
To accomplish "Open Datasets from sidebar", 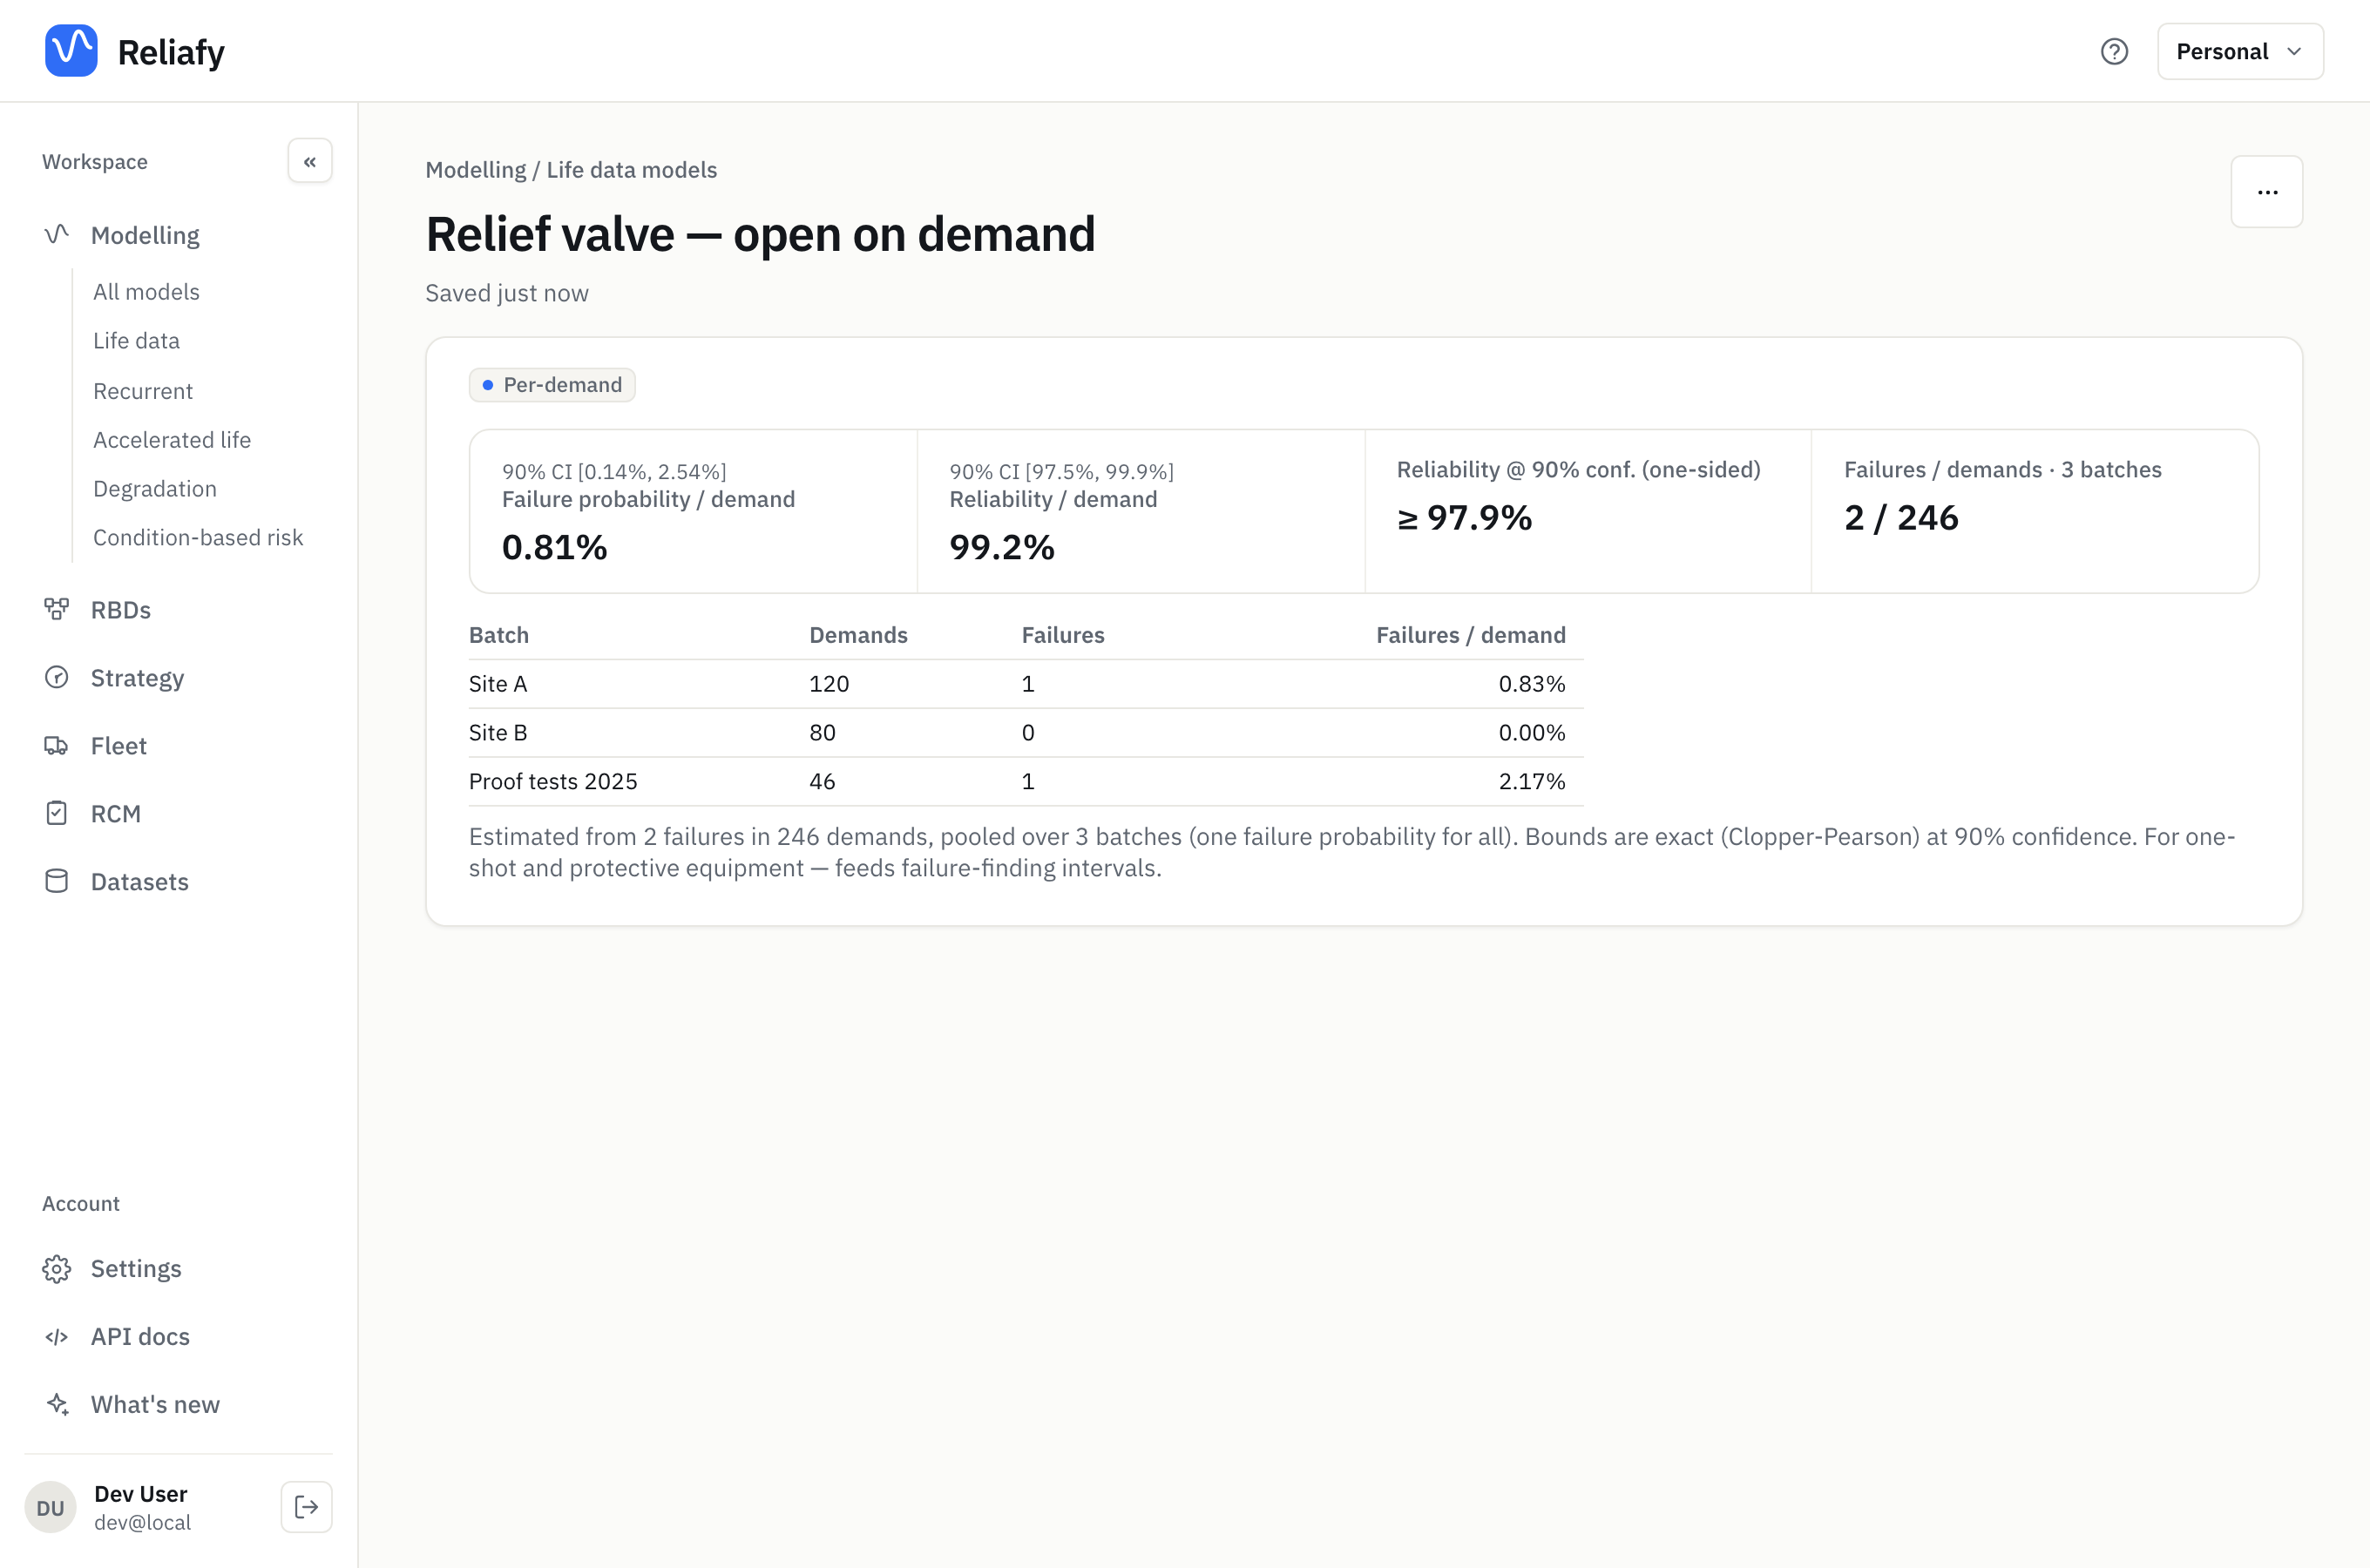I will (x=140, y=881).
